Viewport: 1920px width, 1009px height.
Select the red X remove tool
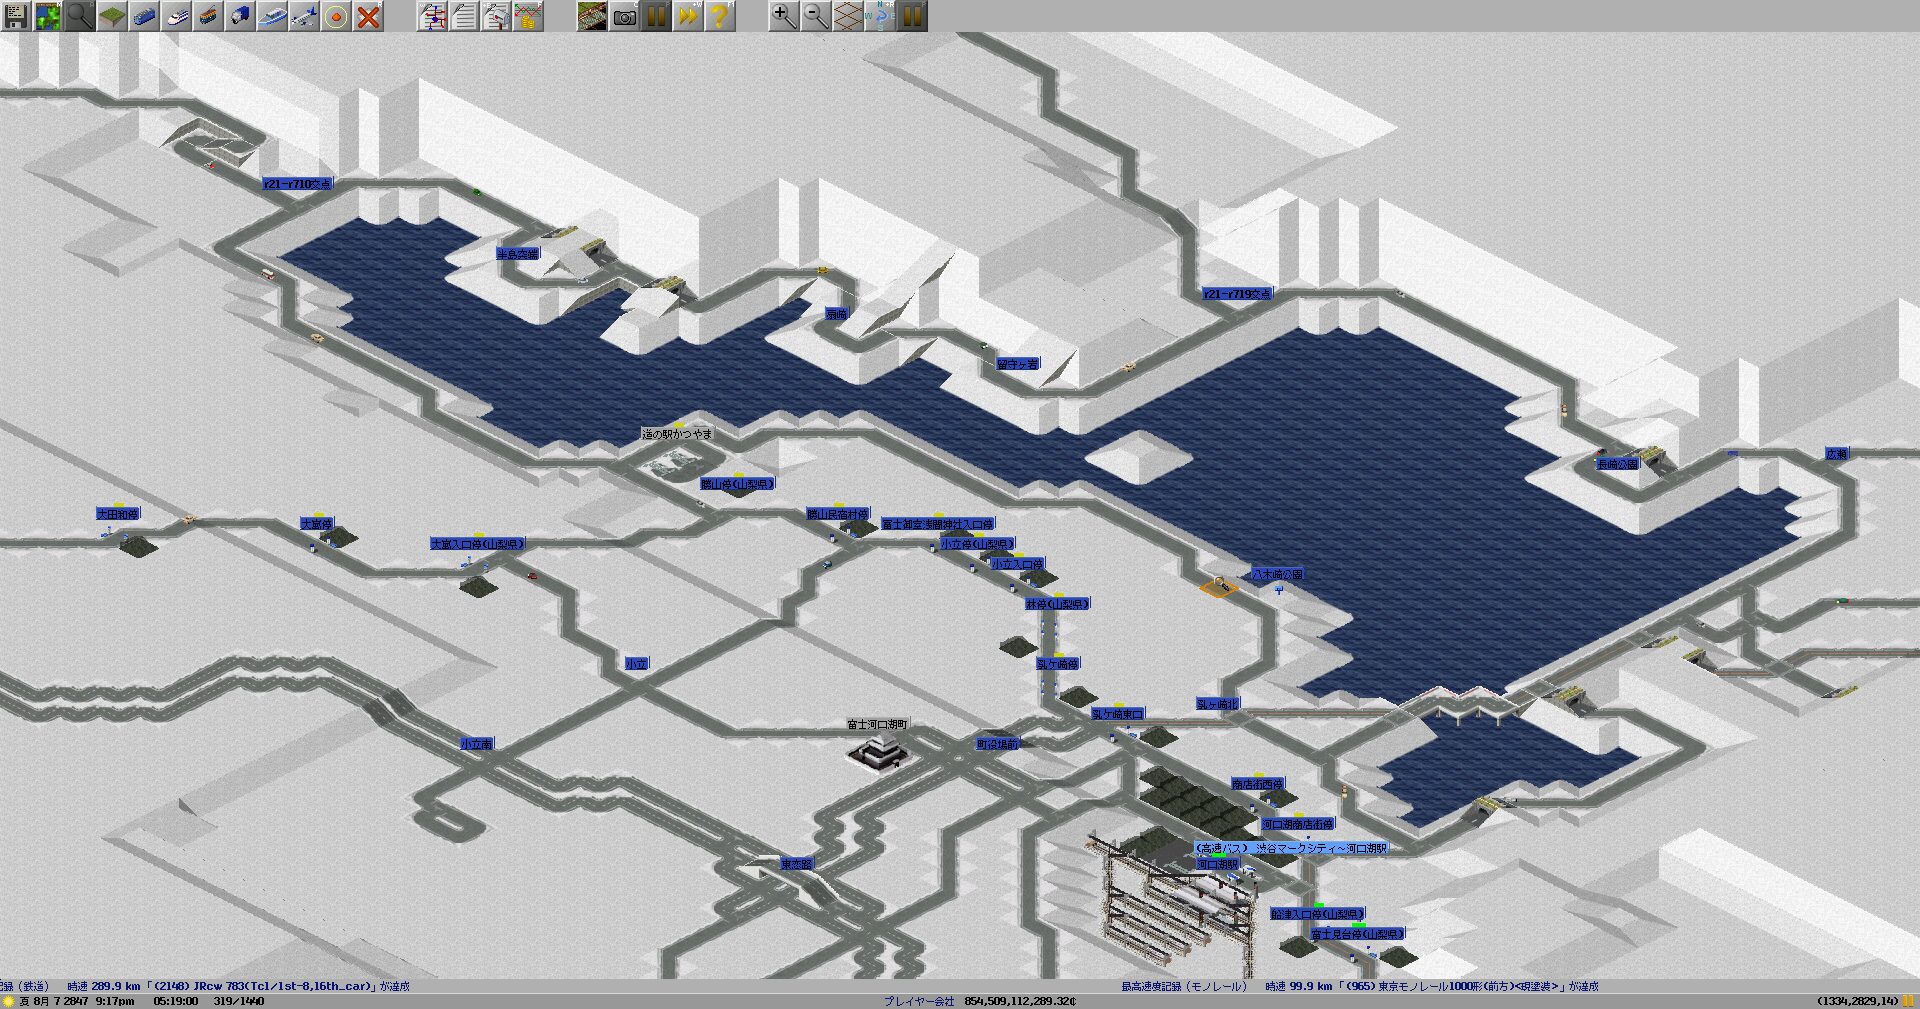[x=369, y=16]
